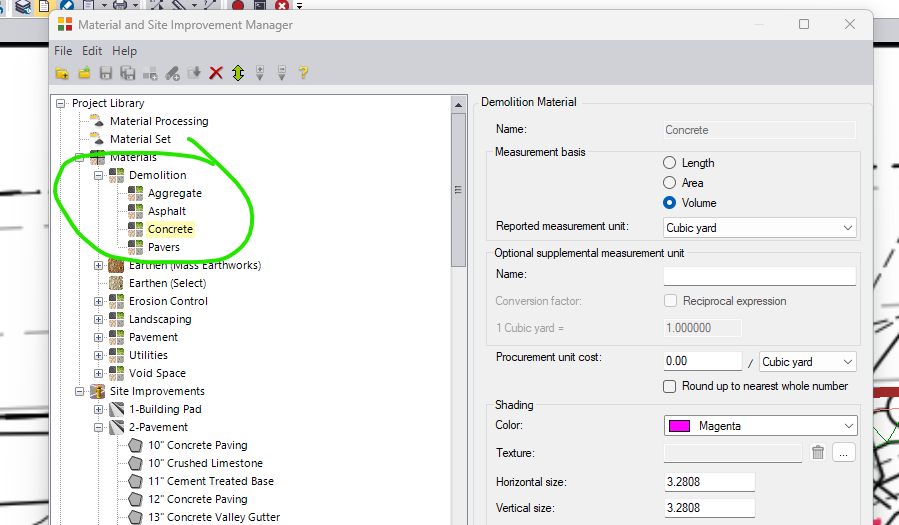Click the add material toolbar icon

pyautogui.click(x=150, y=73)
